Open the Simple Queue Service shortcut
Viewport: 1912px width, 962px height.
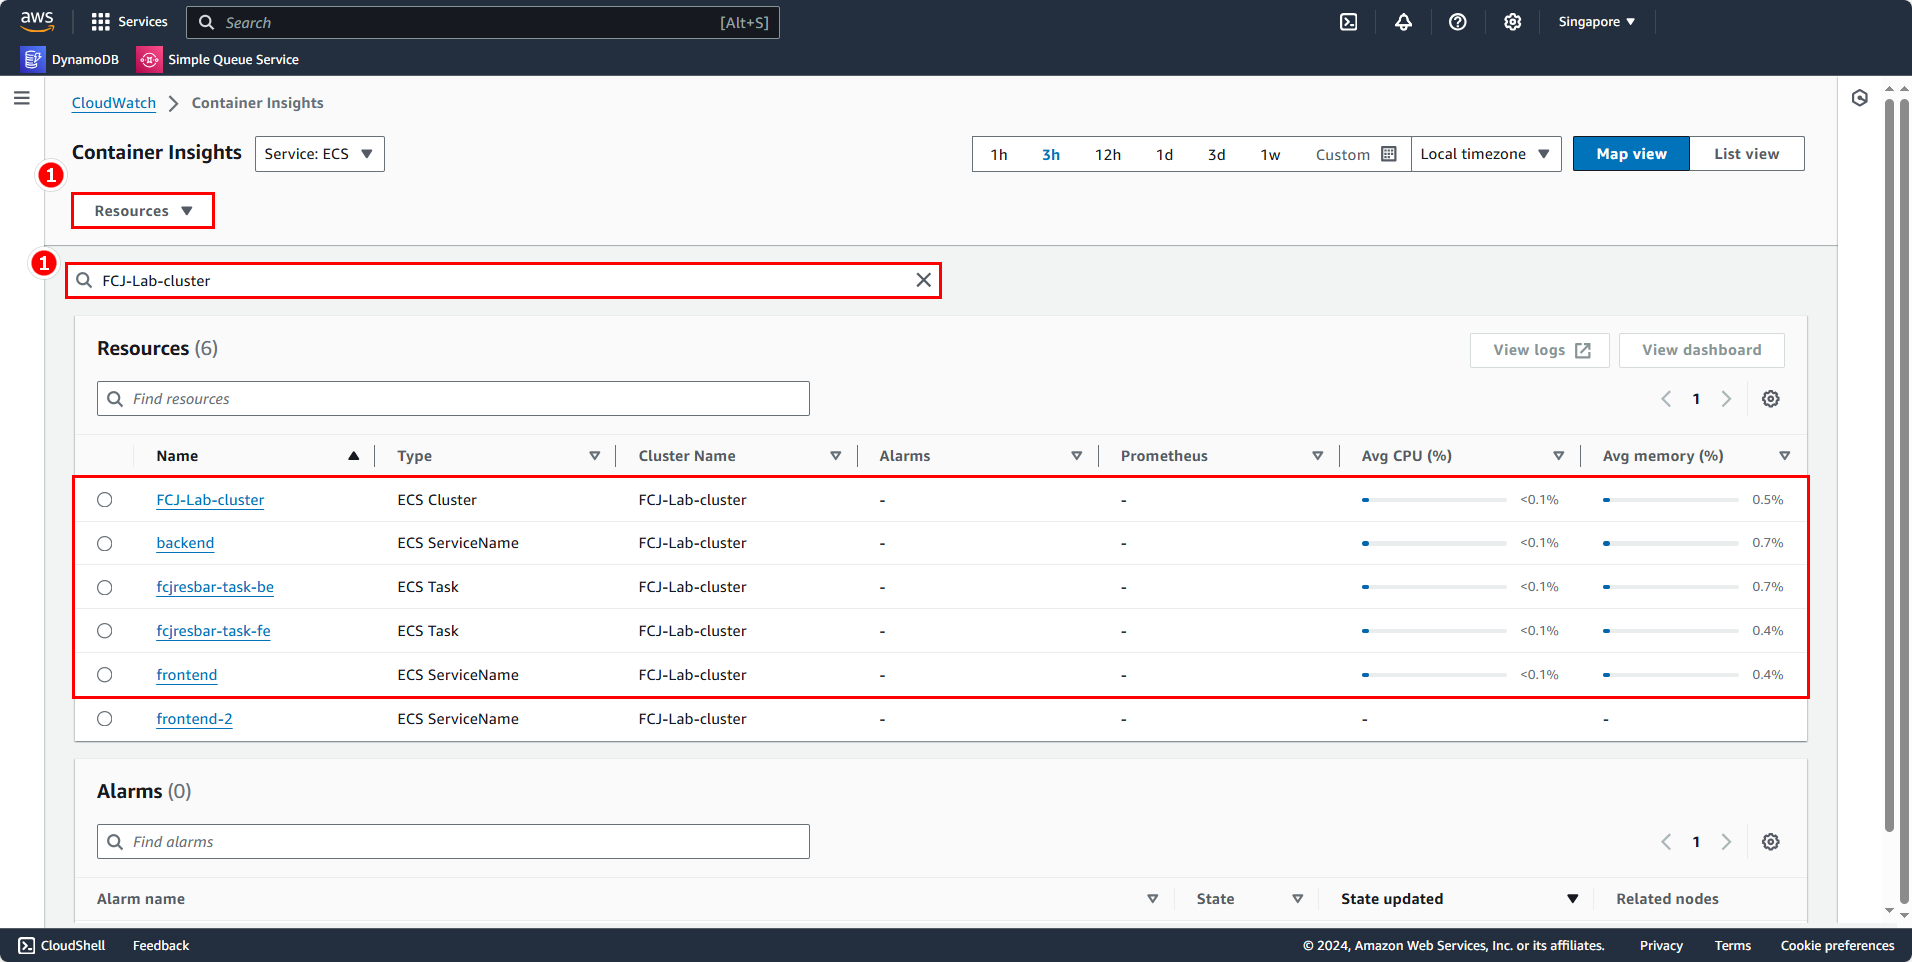coord(218,59)
